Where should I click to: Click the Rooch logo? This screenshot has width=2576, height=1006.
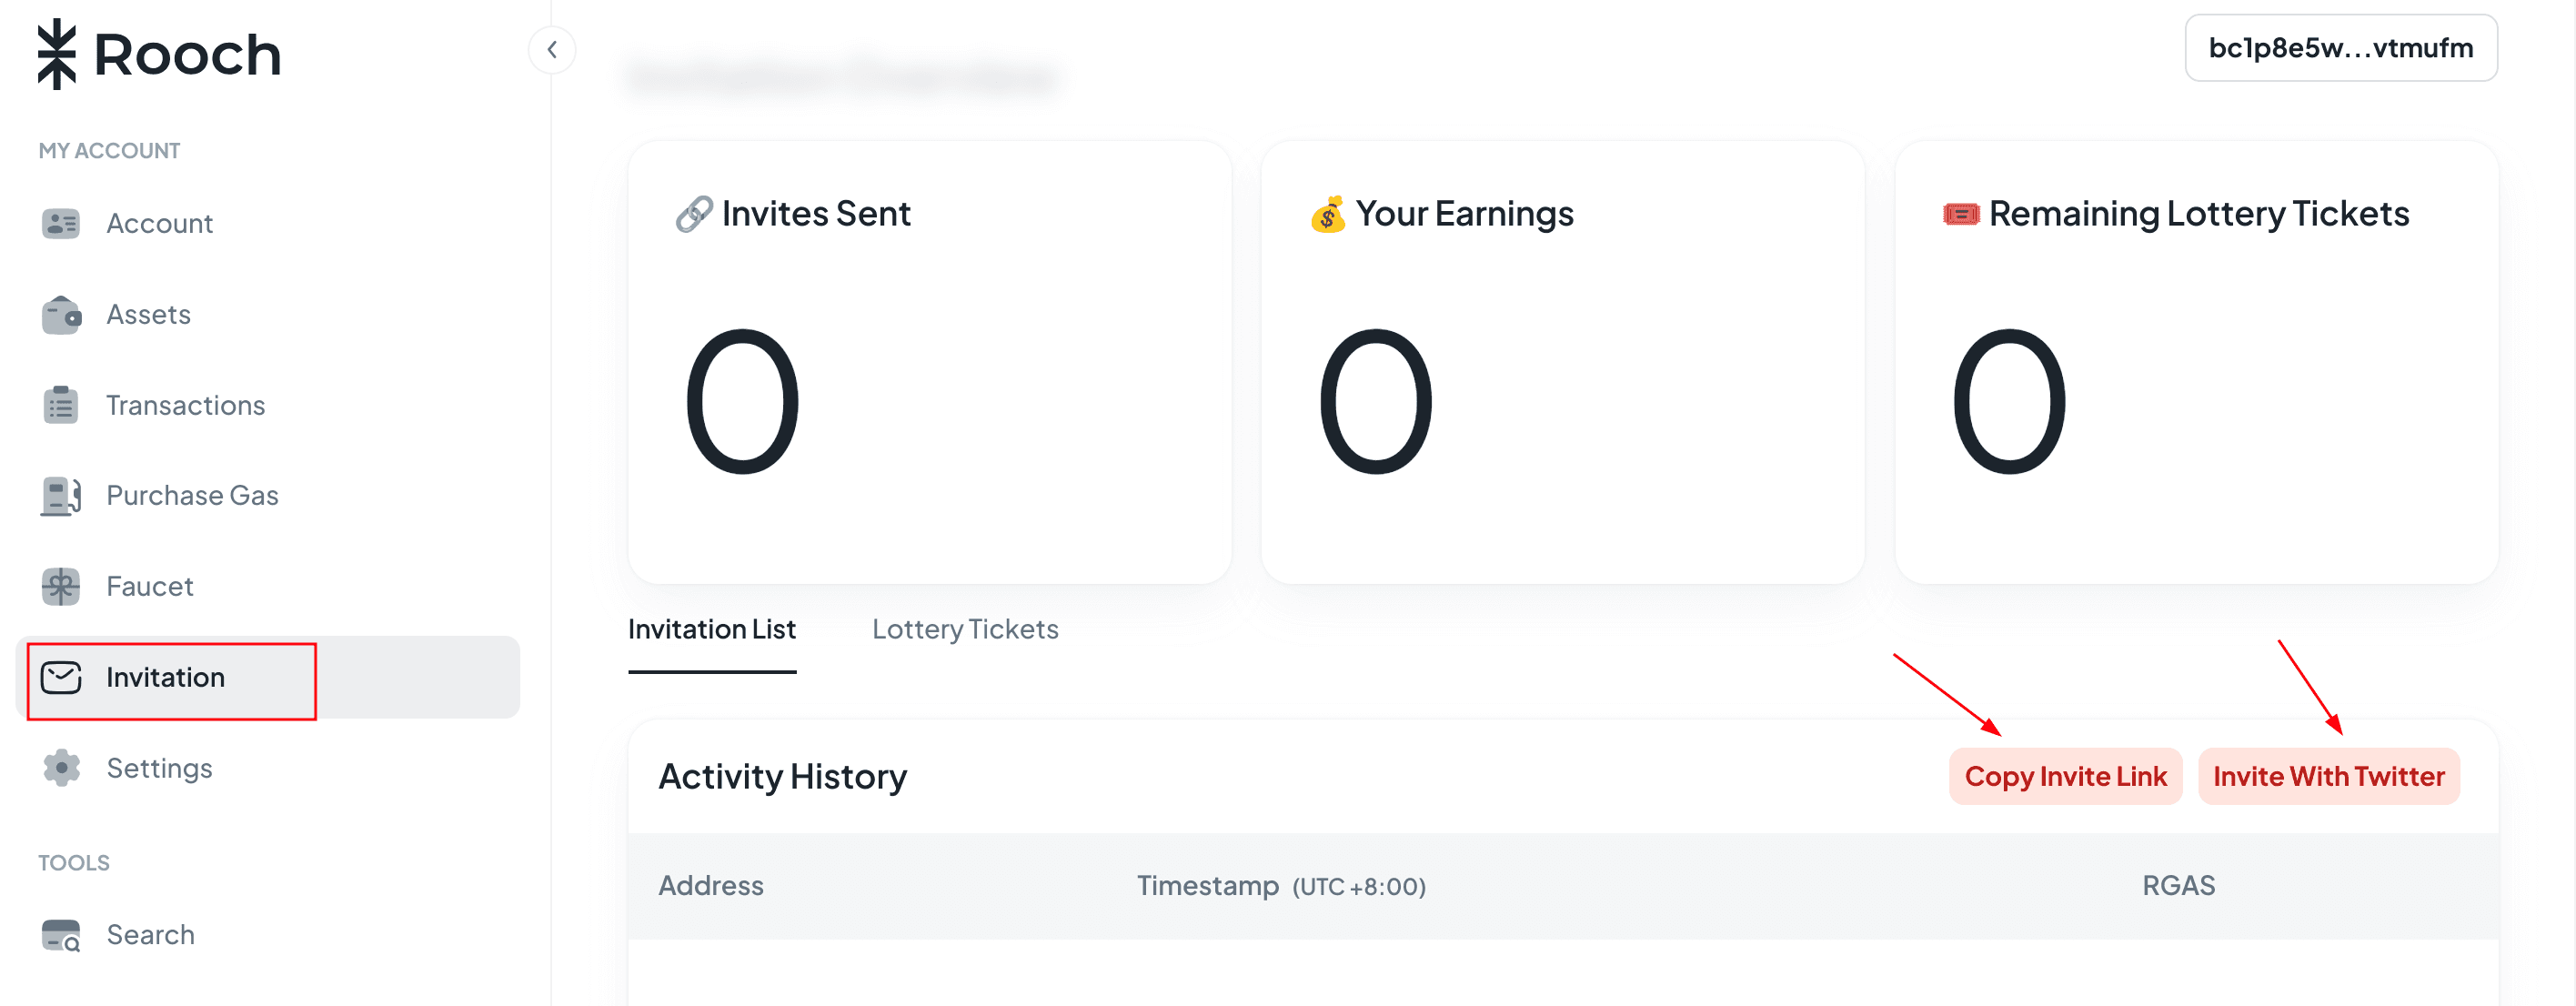point(159,54)
